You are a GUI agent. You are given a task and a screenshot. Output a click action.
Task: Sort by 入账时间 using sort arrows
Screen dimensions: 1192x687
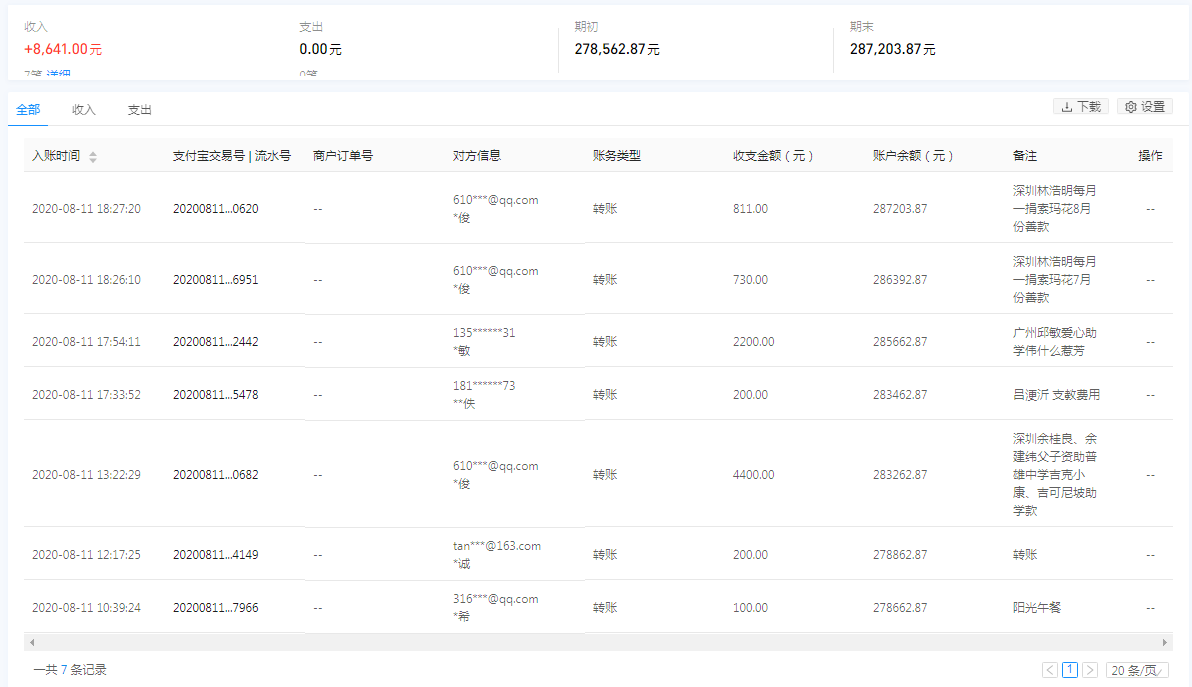93,157
